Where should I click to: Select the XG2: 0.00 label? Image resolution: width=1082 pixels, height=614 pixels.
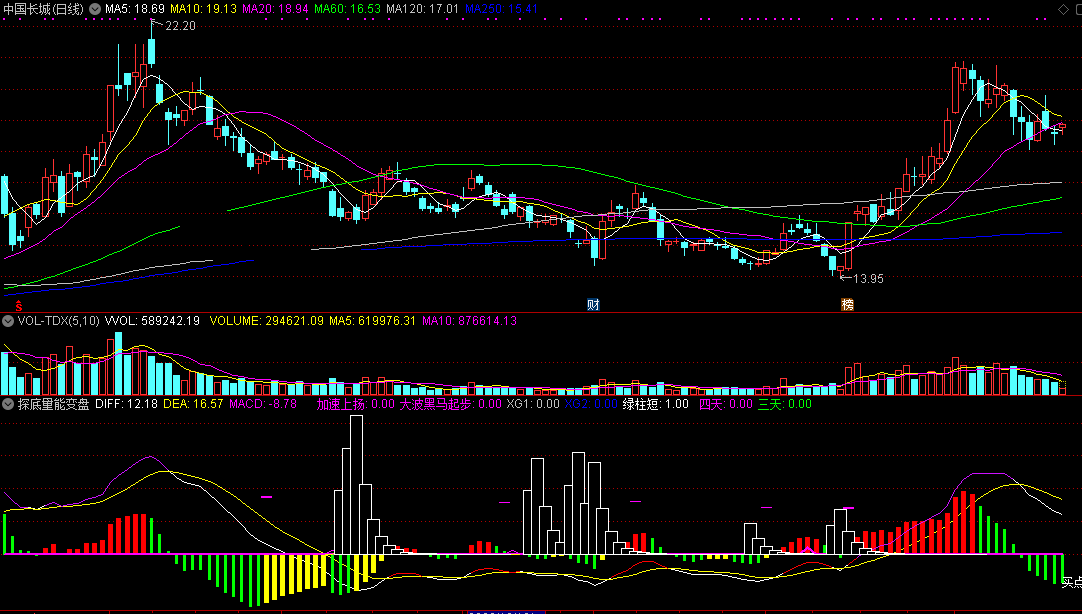click(591, 404)
